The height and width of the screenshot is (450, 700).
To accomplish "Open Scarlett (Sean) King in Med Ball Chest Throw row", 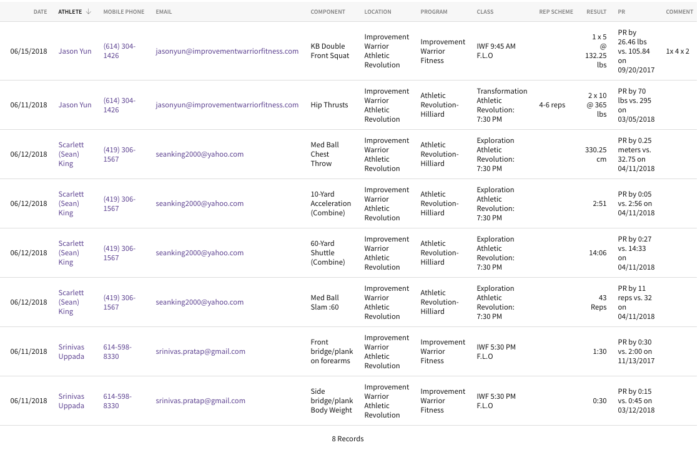I will coord(71,154).
